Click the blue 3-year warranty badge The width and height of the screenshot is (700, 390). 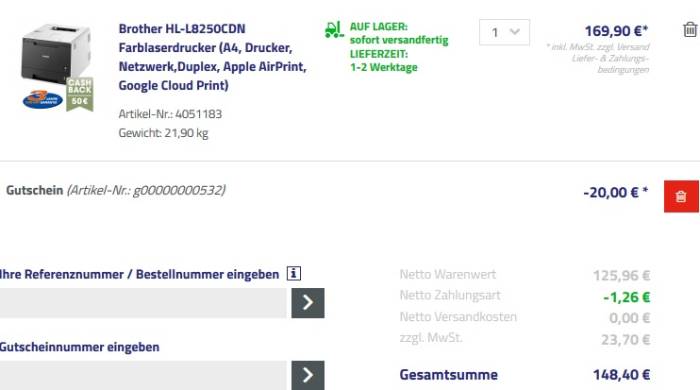tap(42, 99)
